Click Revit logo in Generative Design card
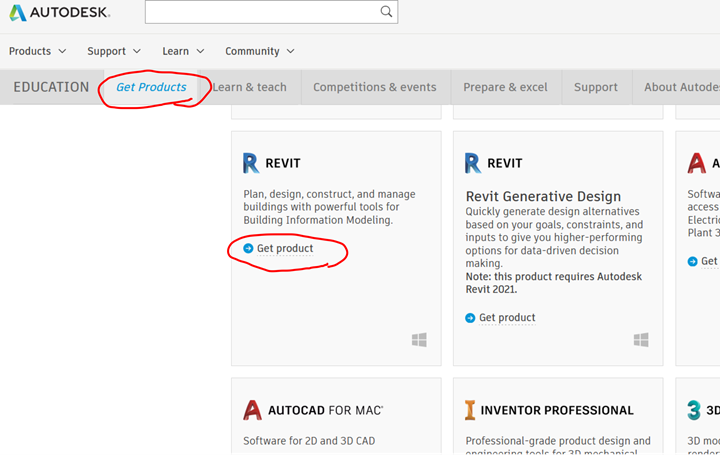720x456 pixels. [472, 163]
